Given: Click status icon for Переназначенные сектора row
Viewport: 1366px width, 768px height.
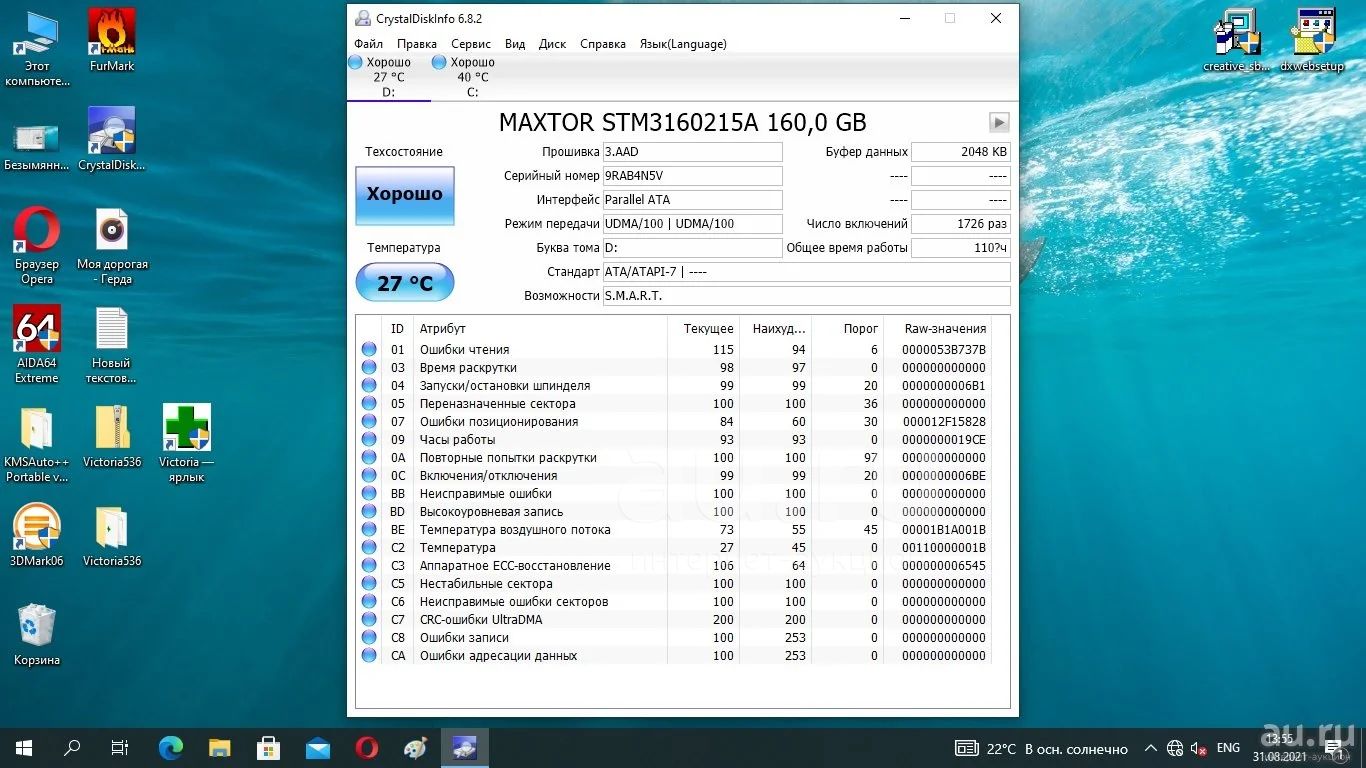Looking at the screenshot, I should click(x=369, y=404).
